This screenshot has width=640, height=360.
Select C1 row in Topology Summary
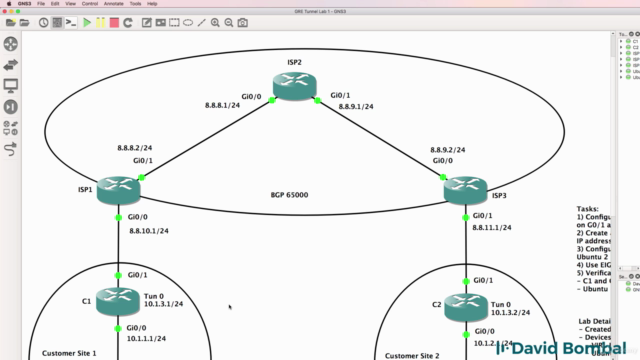tap(629, 41)
